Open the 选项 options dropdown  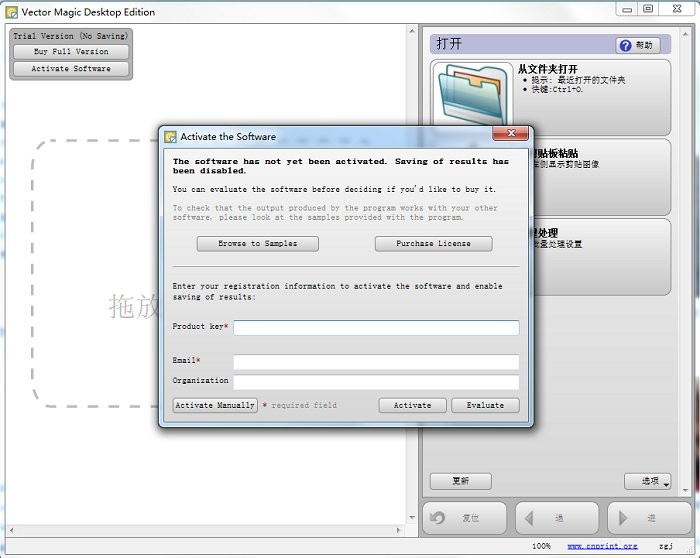(x=647, y=481)
